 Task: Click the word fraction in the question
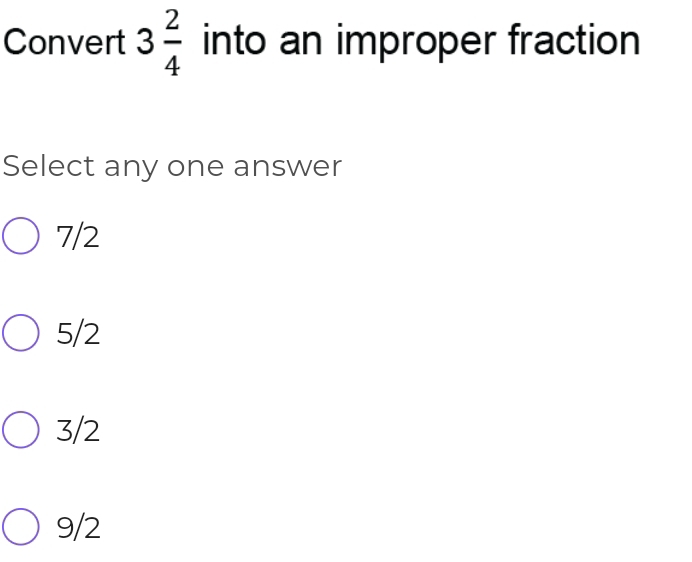[x=574, y=40]
